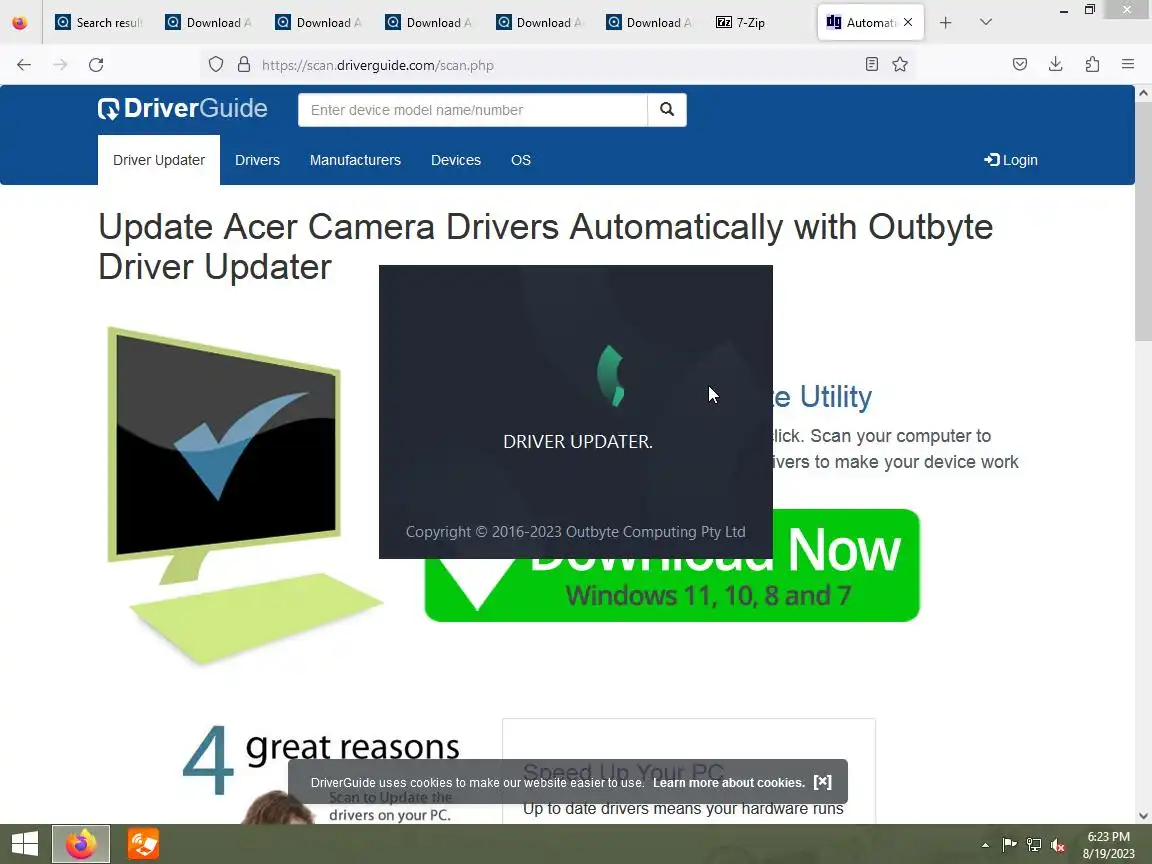Open the Drivers navigation item

[257, 160]
